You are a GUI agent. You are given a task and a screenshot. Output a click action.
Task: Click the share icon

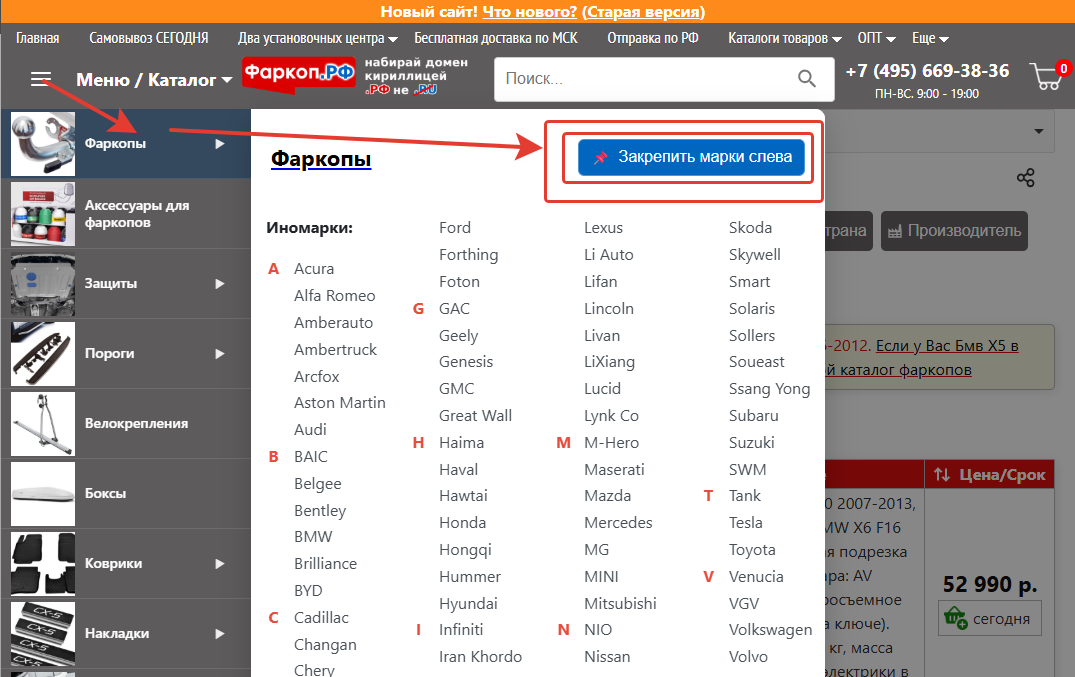pyautogui.click(x=1026, y=178)
